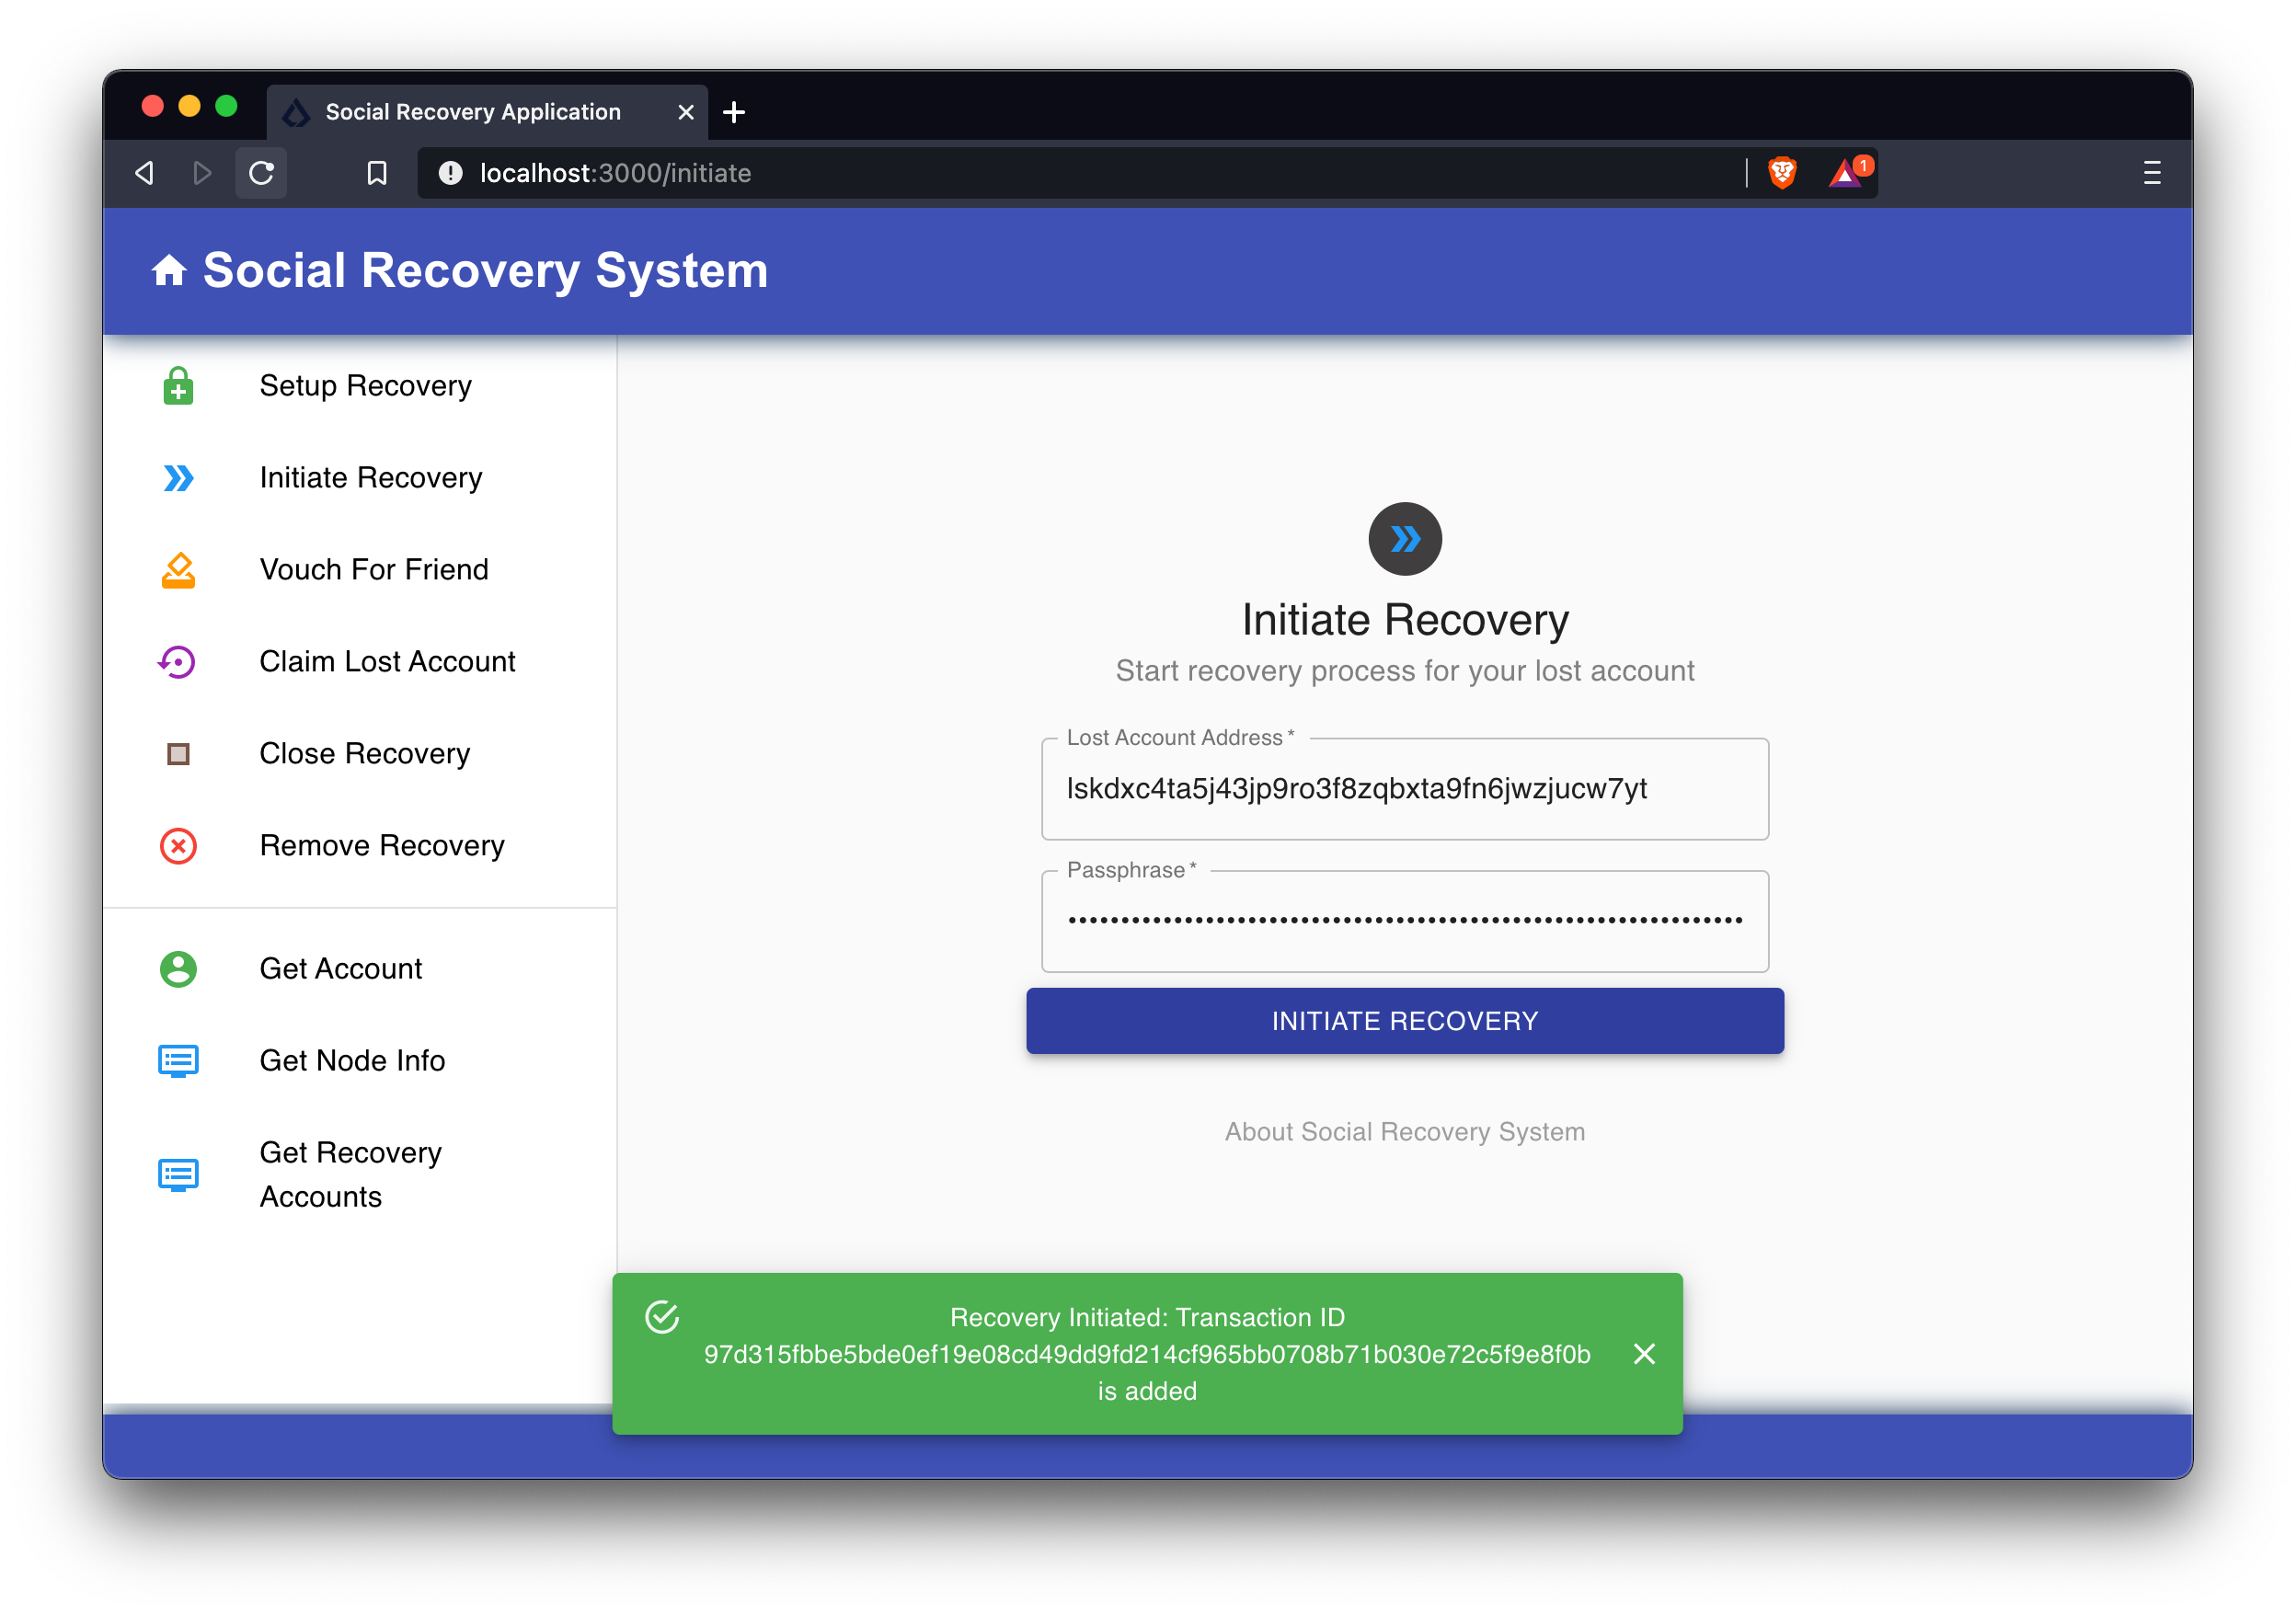Reload the page with the refresh button
This screenshot has width=2296, height=1615.
pyautogui.click(x=261, y=173)
